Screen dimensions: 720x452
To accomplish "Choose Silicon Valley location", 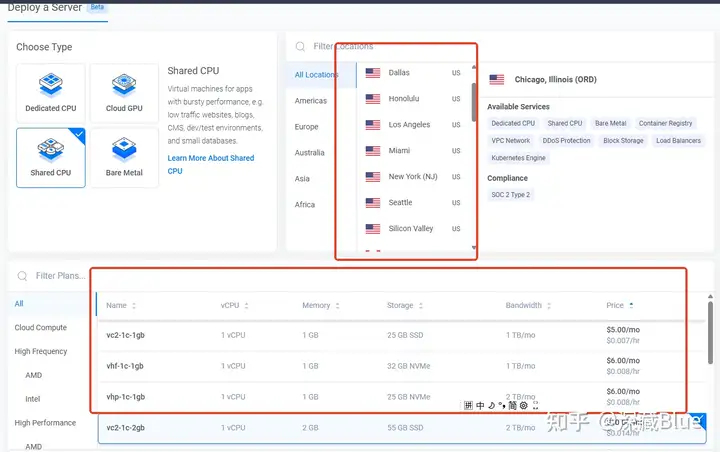I will (x=410, y=229).
